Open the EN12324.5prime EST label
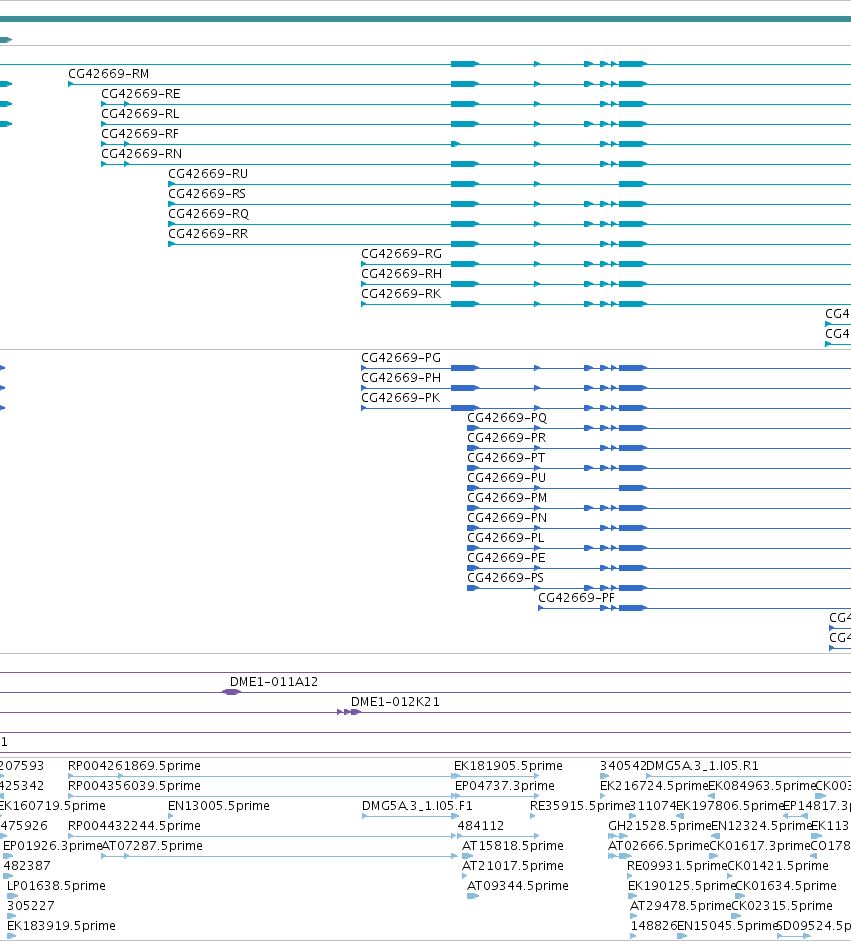Image resolution: width=851 pixels, height=941 pixels. click(762, 826)
